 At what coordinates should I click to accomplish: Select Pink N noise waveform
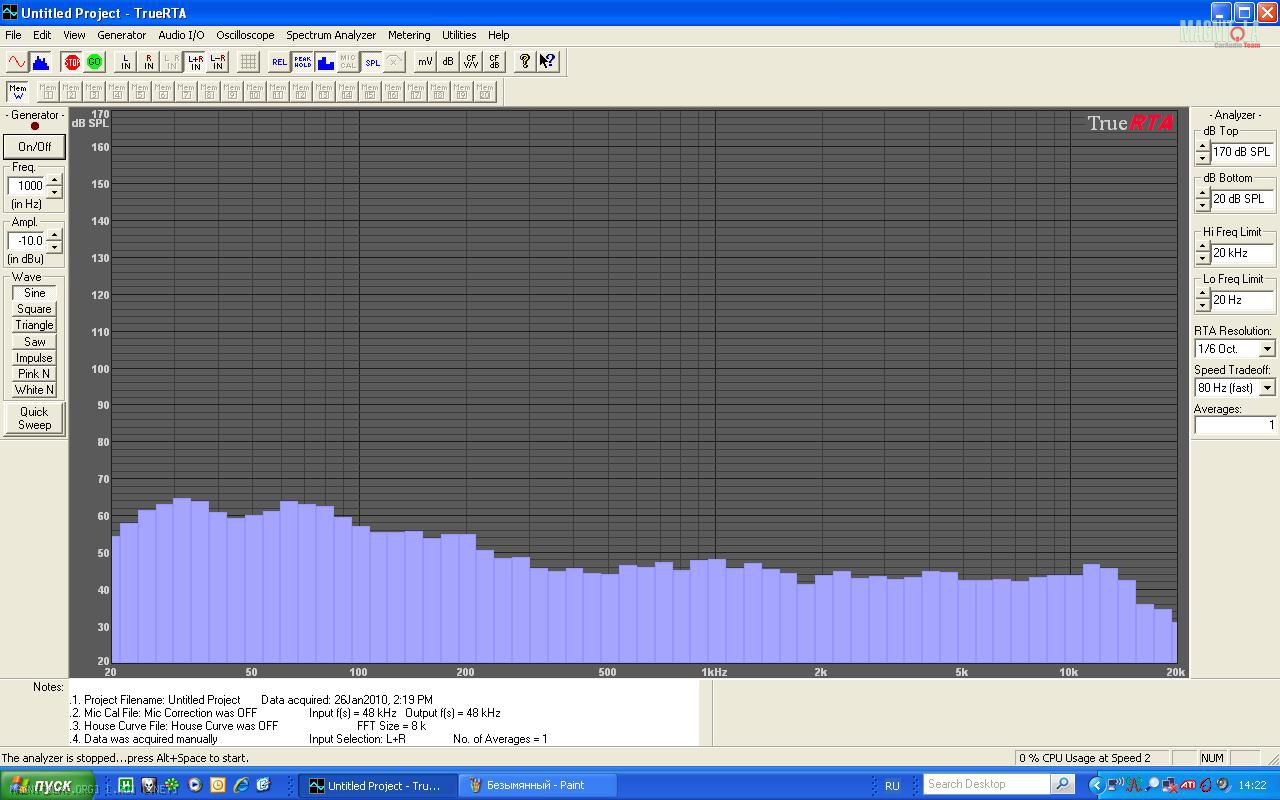[34, 374]
